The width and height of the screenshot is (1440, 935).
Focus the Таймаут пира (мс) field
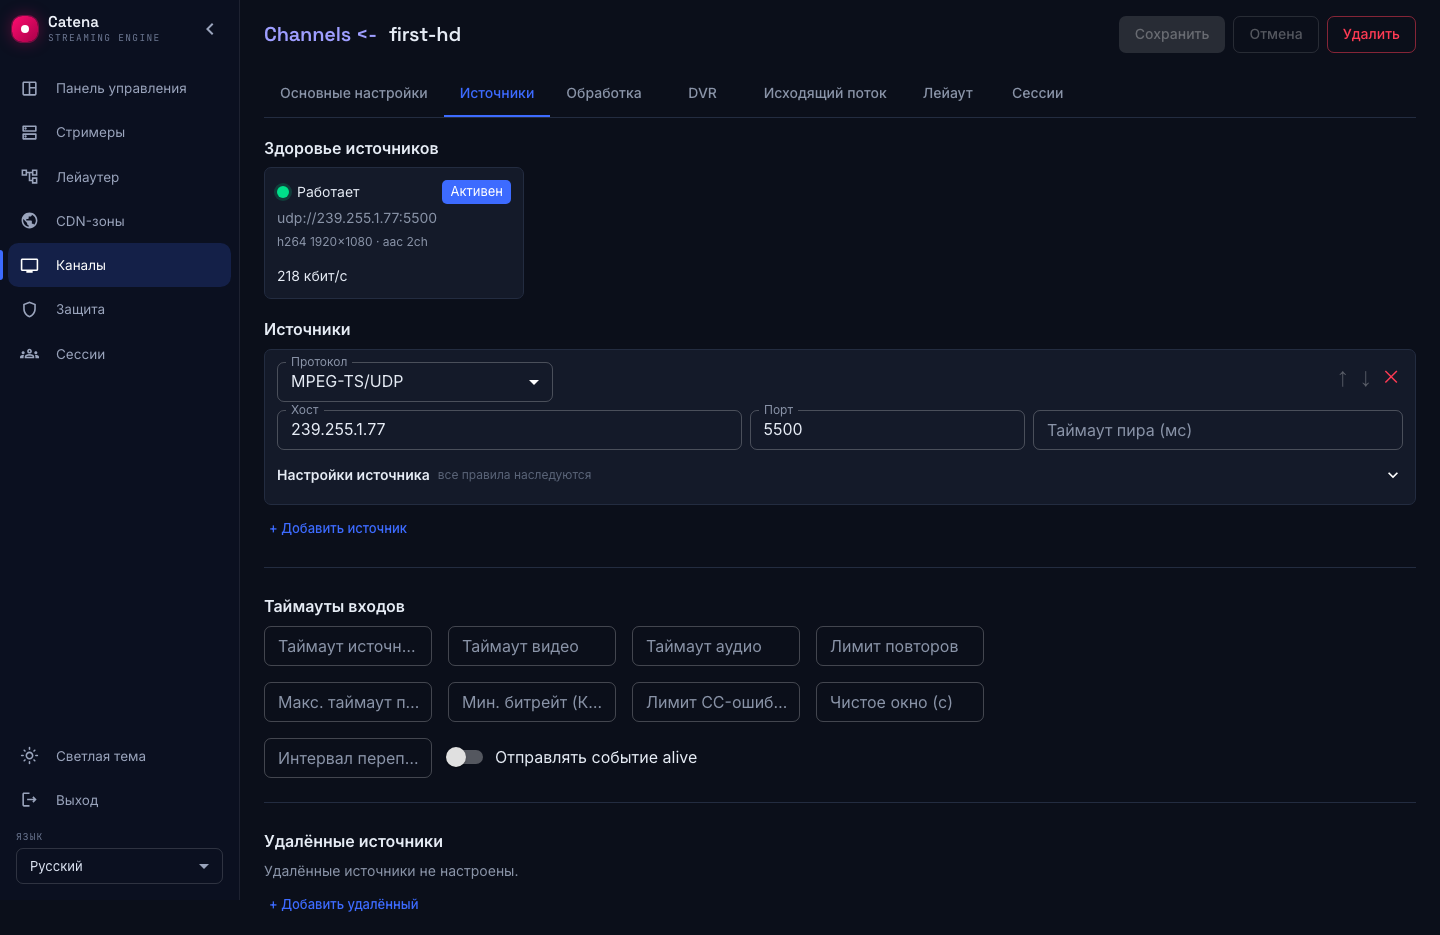coord(1218,430)
